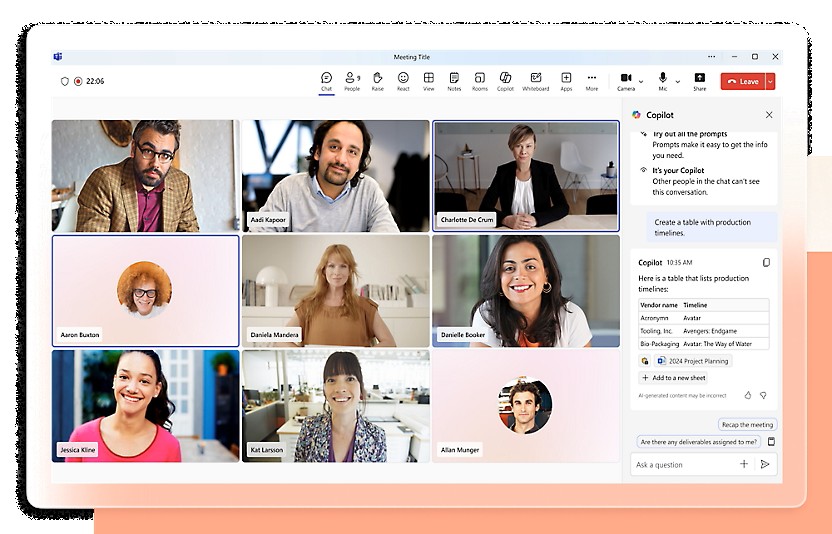Image resolution: width=832 pixels, height=534 pixels.
Task: Open the React emoji menu
Action: pos(403,82)
